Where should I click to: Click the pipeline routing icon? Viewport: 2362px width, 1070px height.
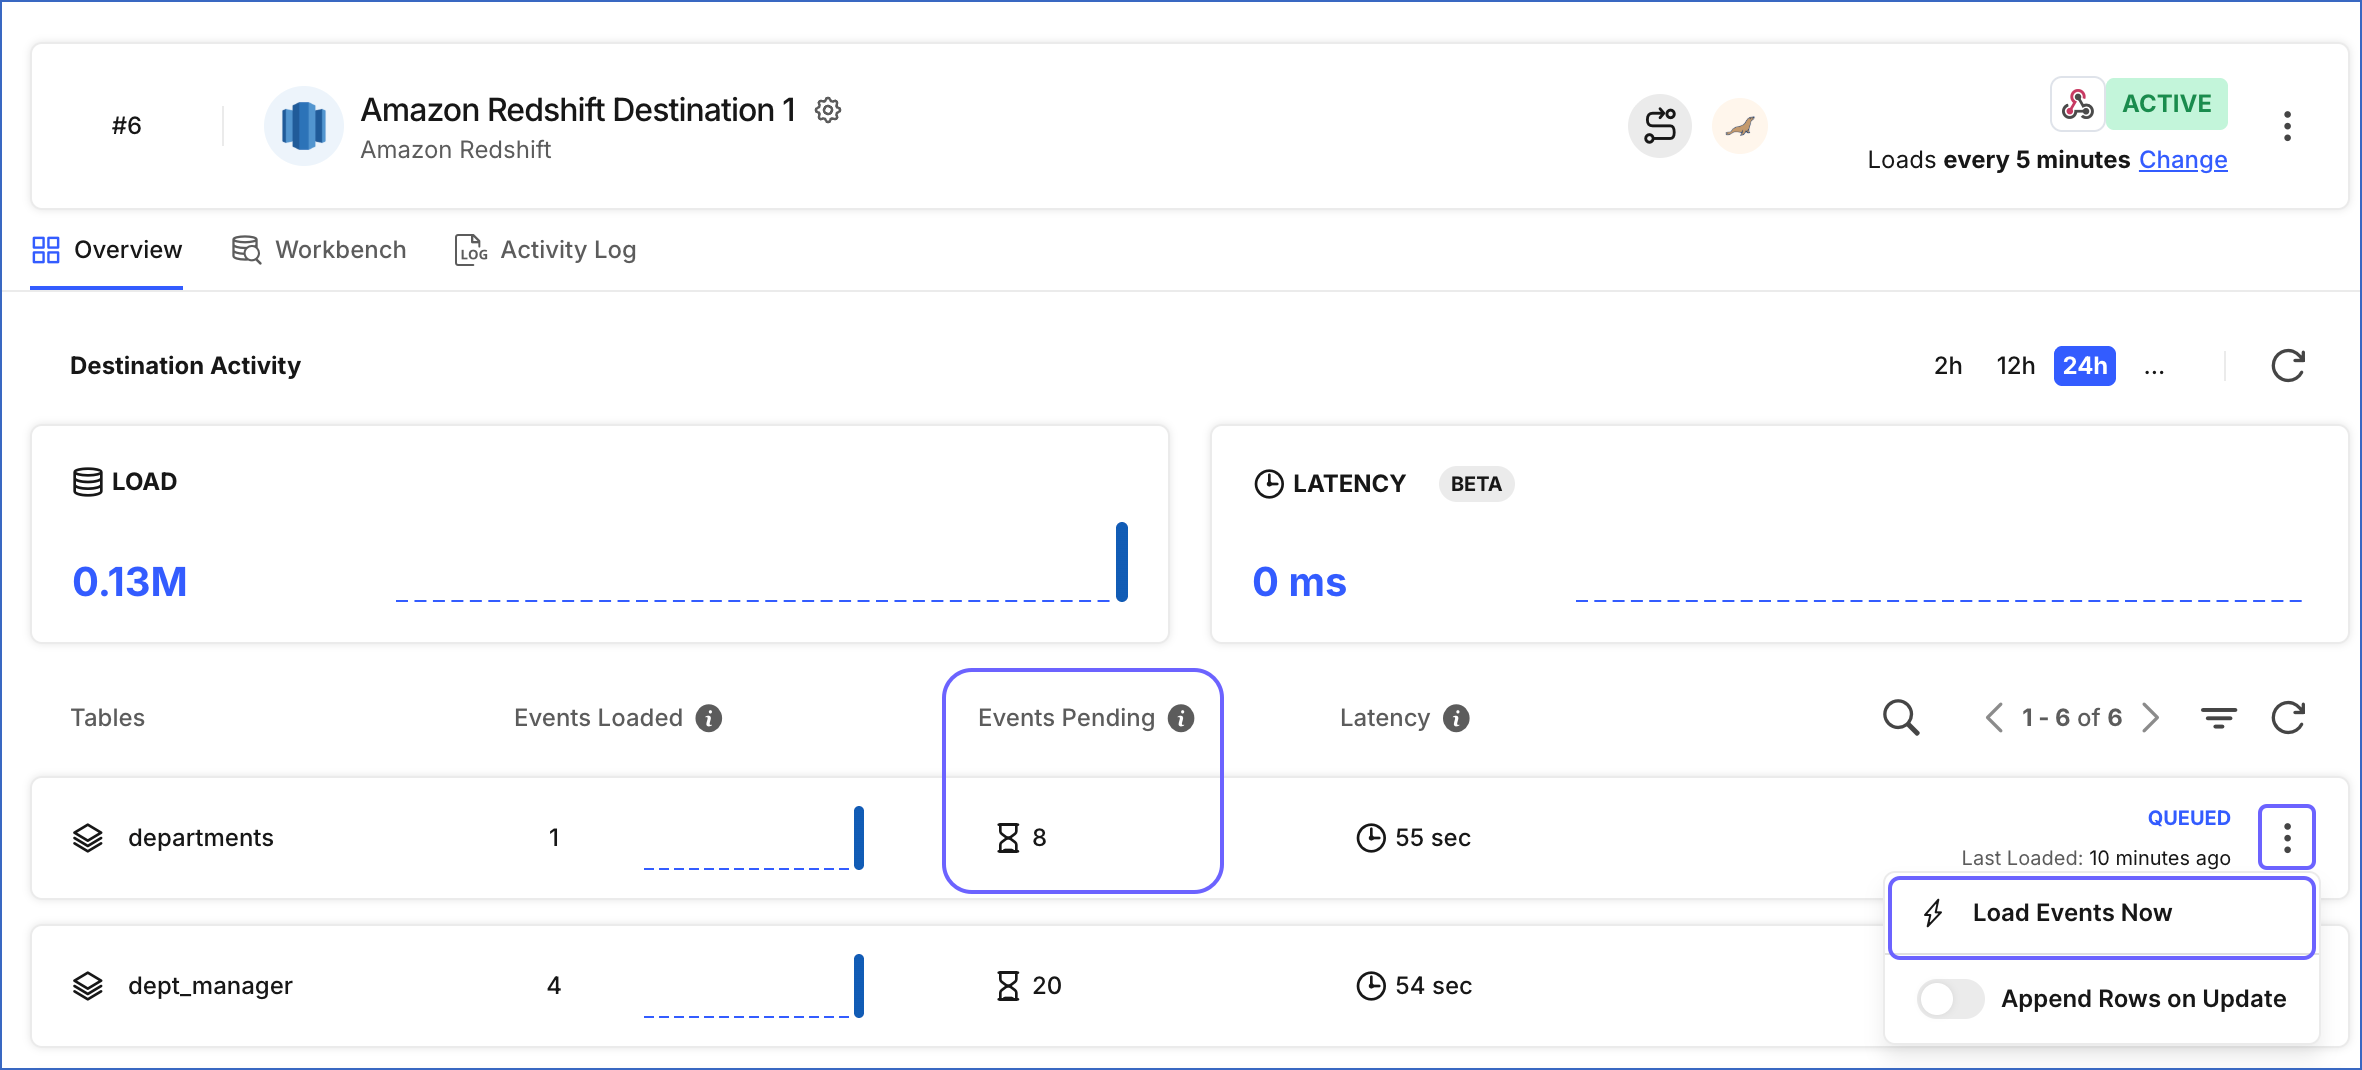click(1660, 126)
